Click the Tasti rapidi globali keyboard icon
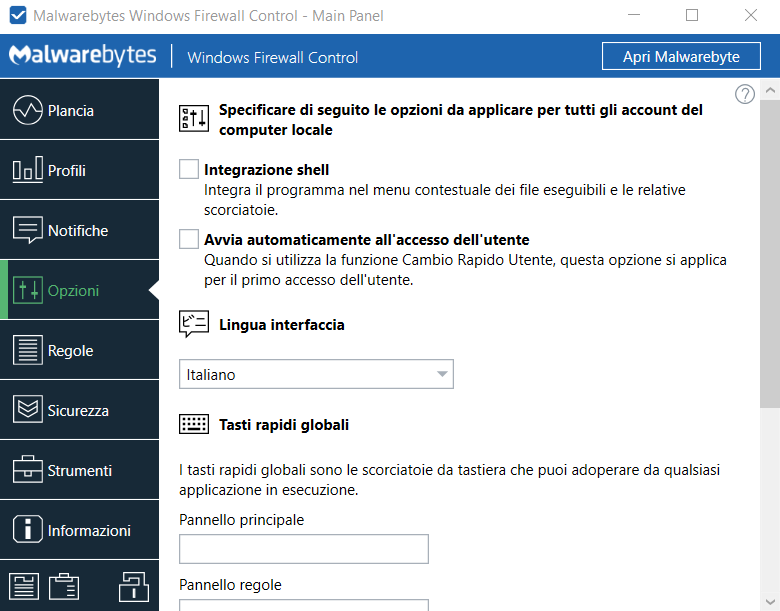The image size is (780, 611). pos(194,424)
